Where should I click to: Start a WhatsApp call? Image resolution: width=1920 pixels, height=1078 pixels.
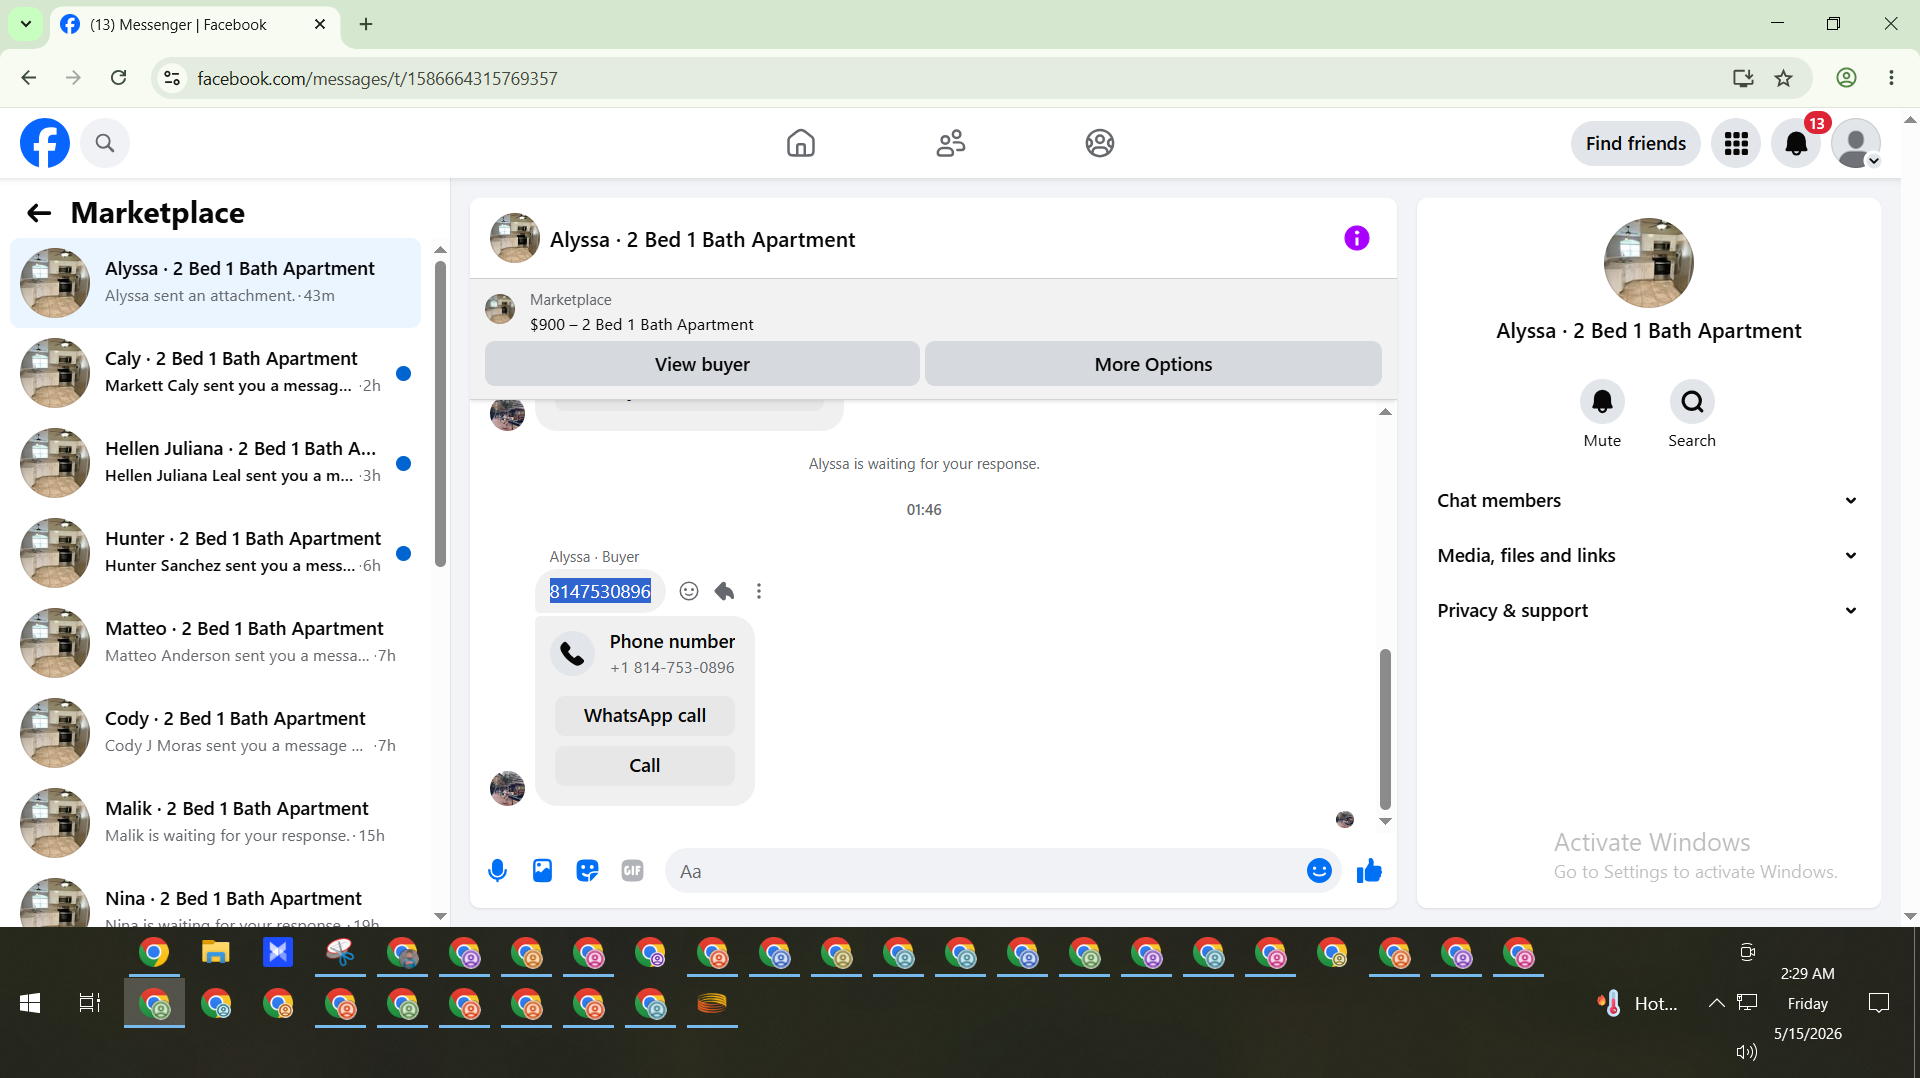pos(645,716)
